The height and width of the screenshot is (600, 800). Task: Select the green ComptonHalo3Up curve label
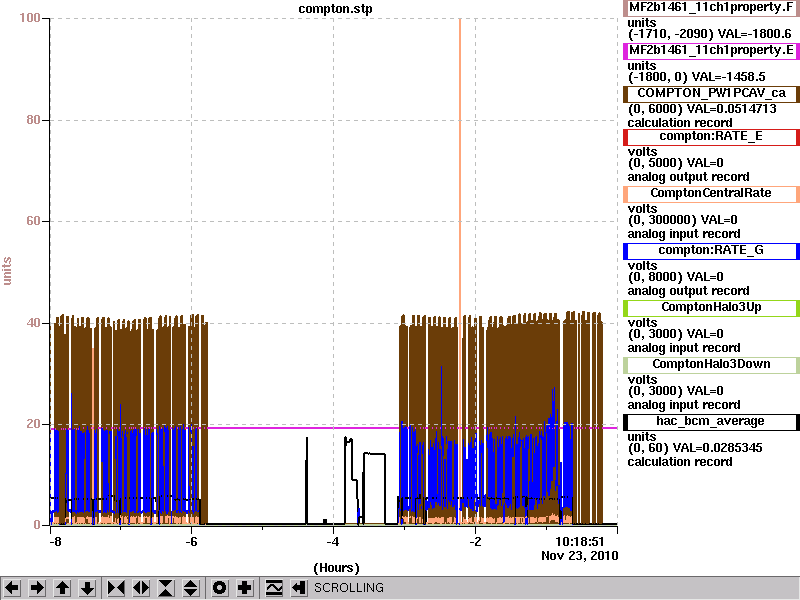(711, 307)
